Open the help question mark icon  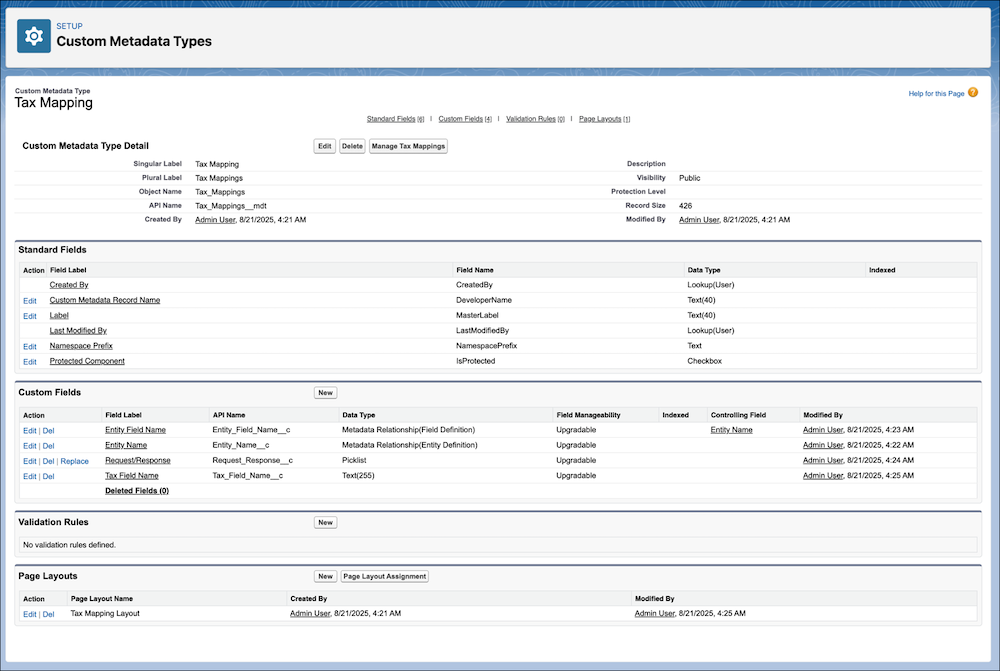click(x=973, y=92)
